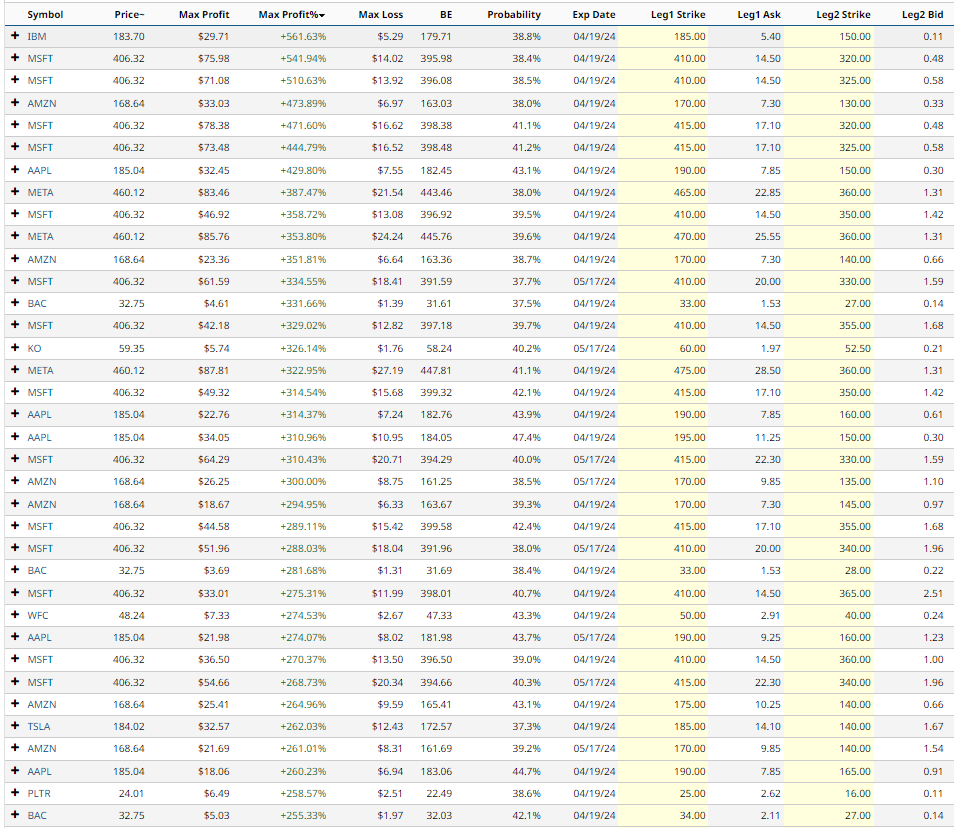Sort by the Exp Date header
Viewport: 954px width, 828px height.
click(x=594, y=15)
